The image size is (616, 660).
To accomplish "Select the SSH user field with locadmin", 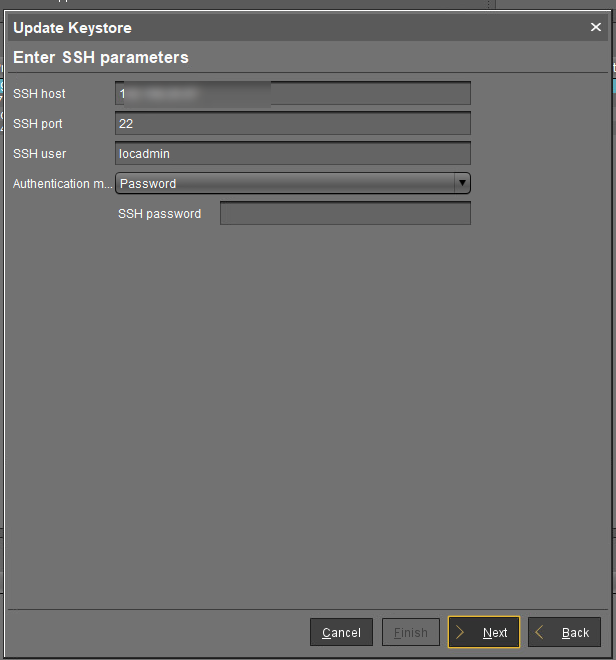I will [292, 154].
